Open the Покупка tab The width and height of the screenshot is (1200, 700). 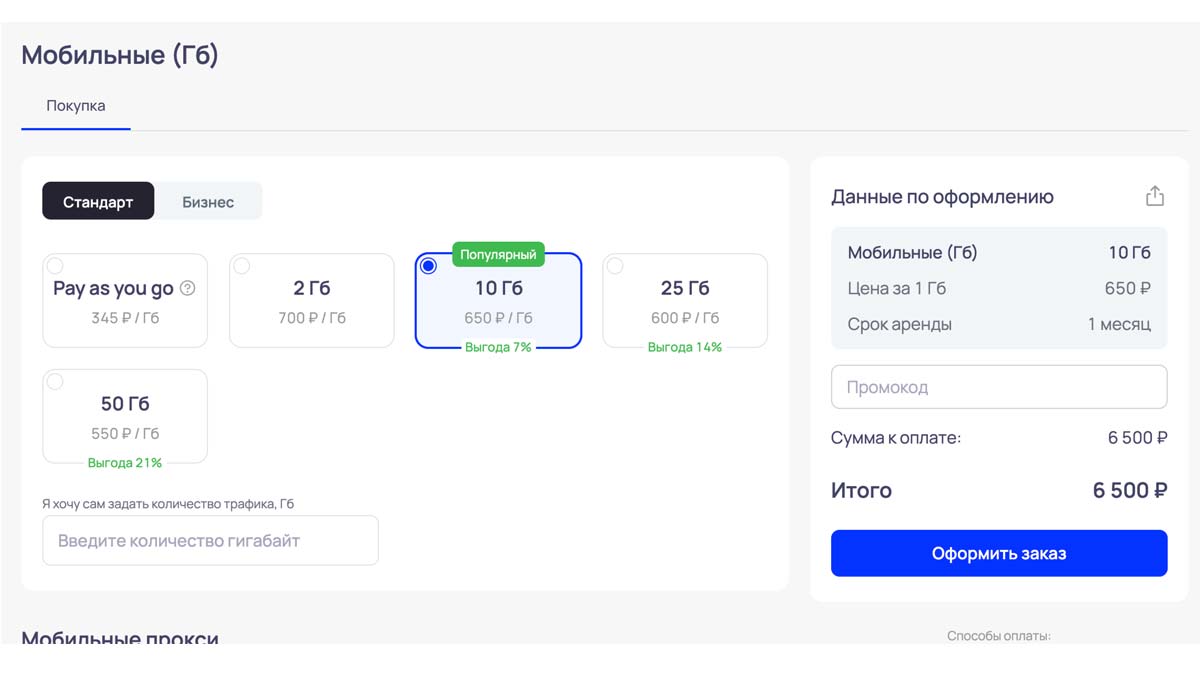[76, 106]
